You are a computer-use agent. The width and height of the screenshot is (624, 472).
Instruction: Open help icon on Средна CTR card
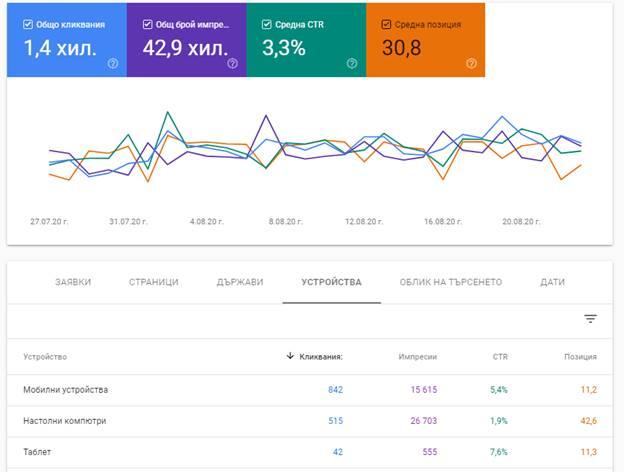point(352,63)
